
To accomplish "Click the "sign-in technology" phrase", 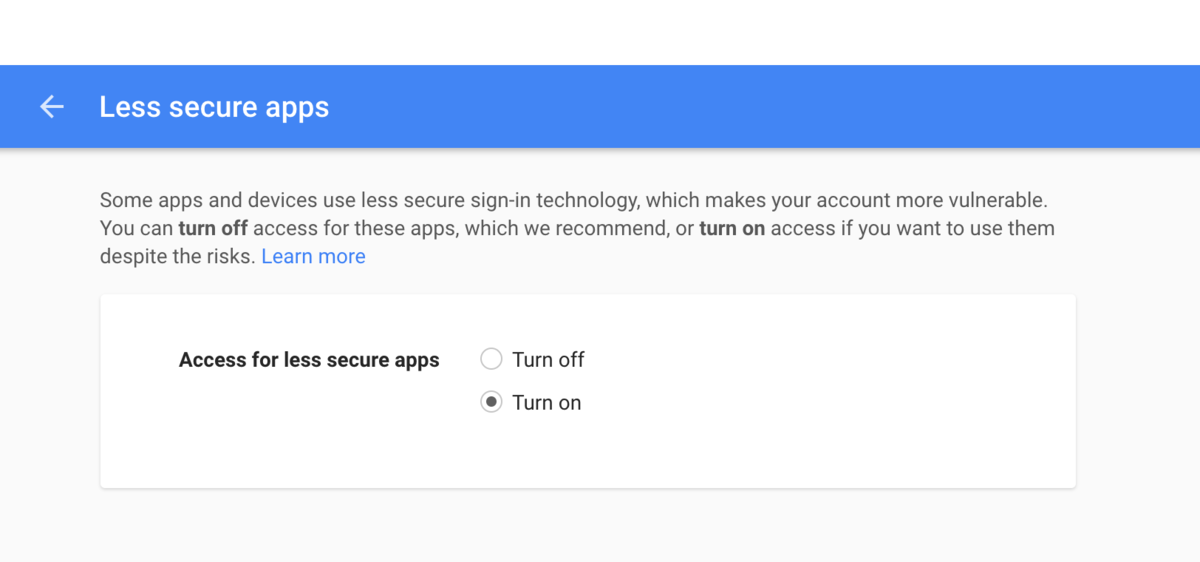I will point(545,200).
